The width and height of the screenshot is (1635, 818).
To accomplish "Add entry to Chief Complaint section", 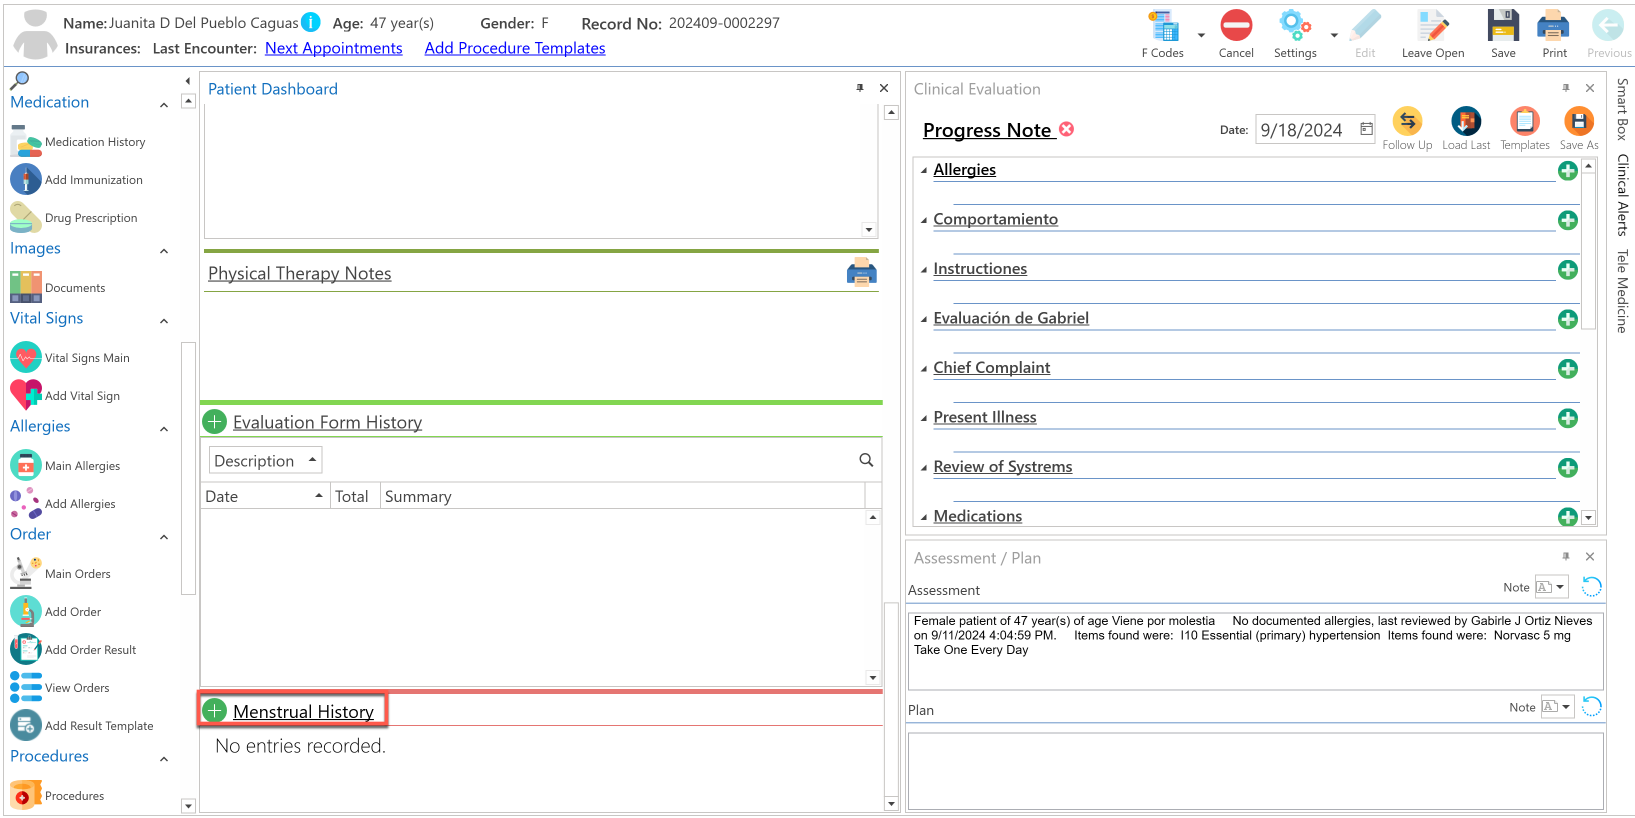I will [1568, 369].
